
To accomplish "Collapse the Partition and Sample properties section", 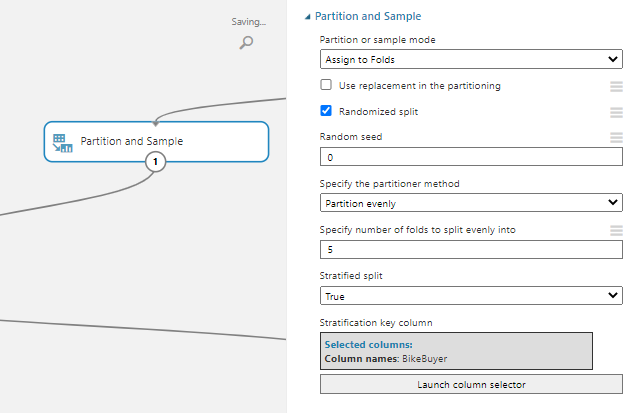I will (307, 17).
